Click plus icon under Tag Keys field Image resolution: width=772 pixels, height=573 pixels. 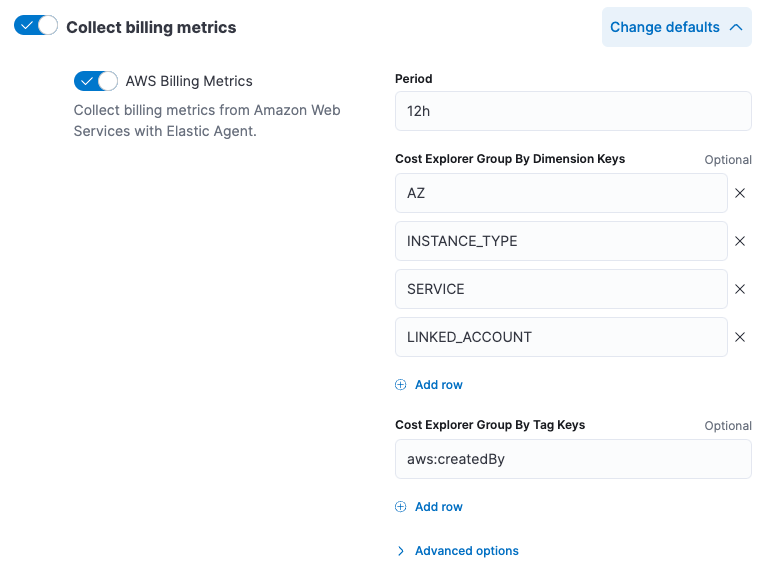(x=401, y=507)
